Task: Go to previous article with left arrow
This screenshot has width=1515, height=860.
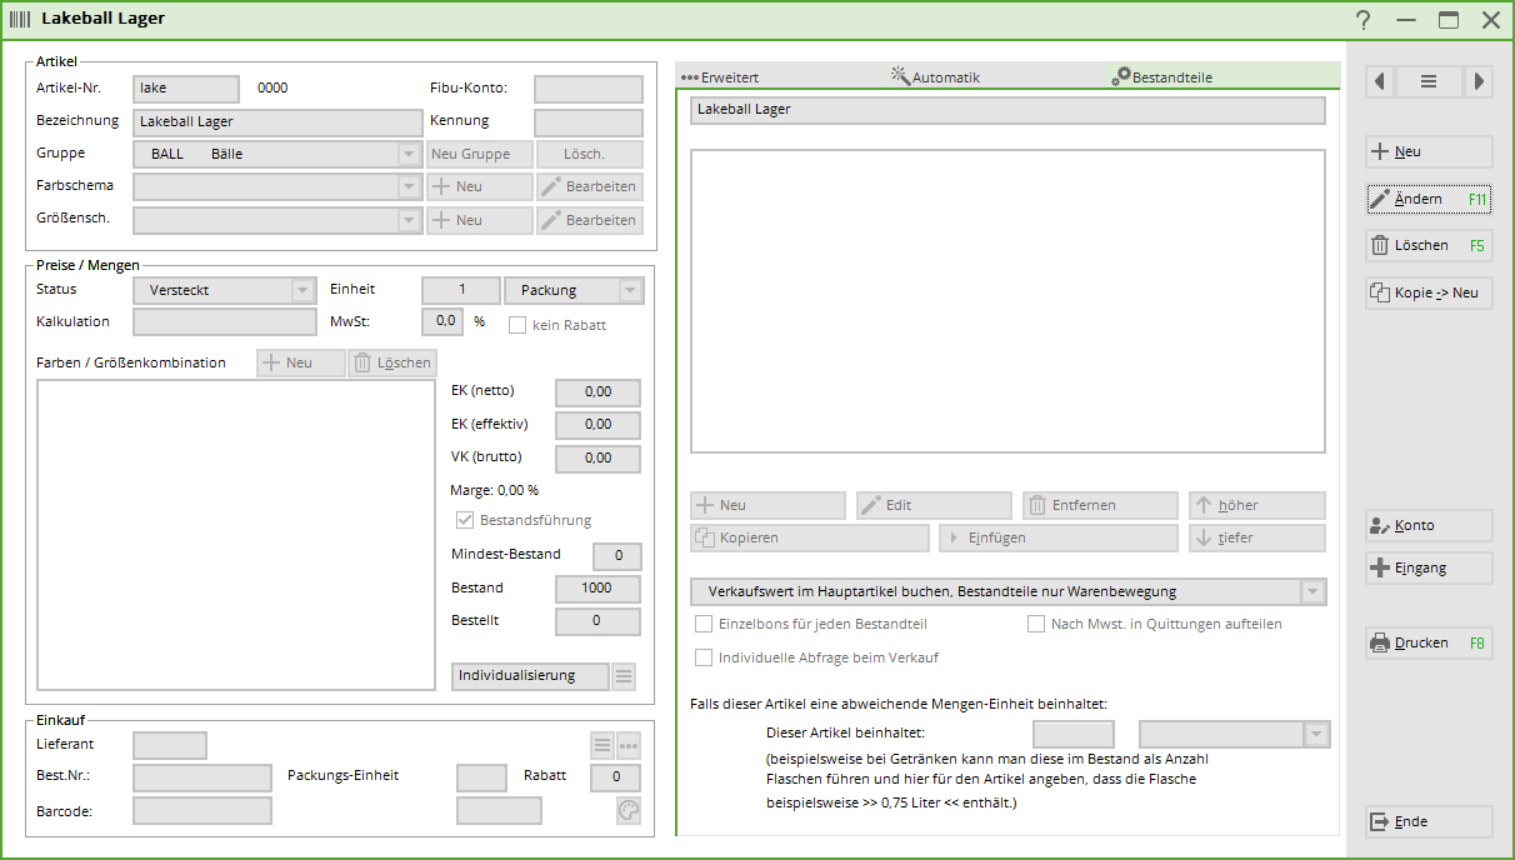Action: coord(1380,82)
